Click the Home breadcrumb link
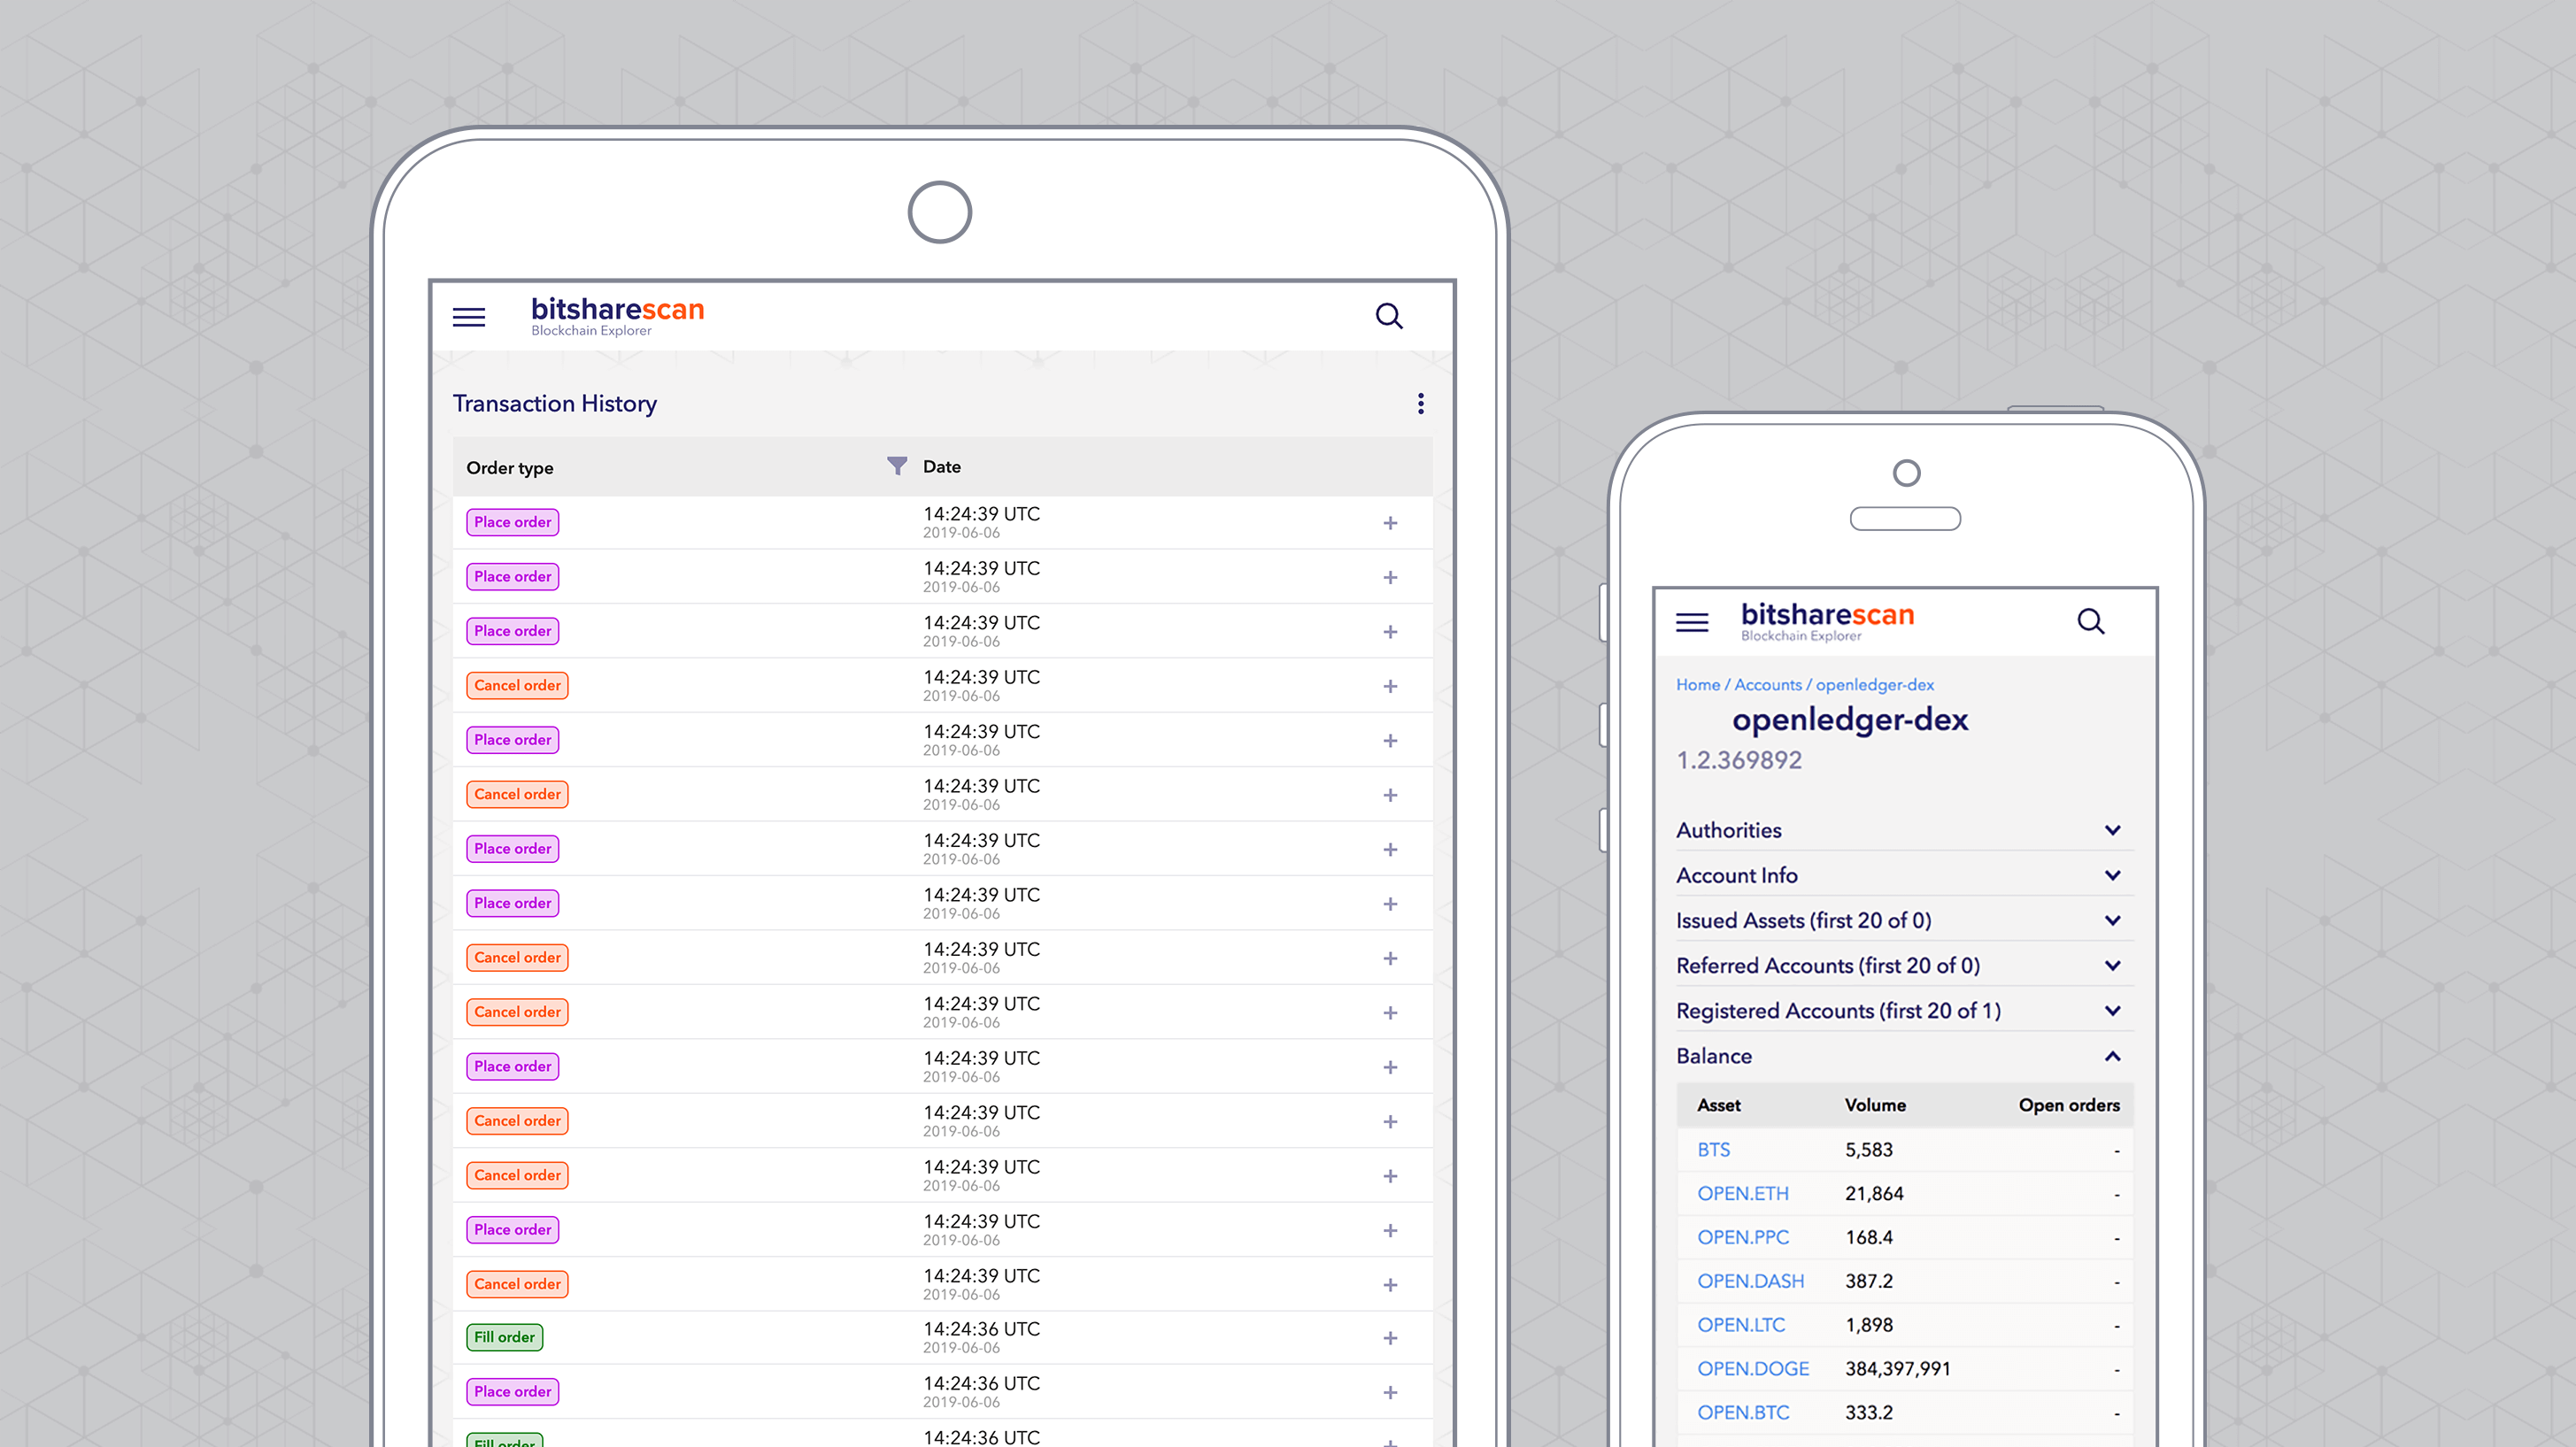This screenshot has width=2576, height=1447. click(x=1697, y=685)
